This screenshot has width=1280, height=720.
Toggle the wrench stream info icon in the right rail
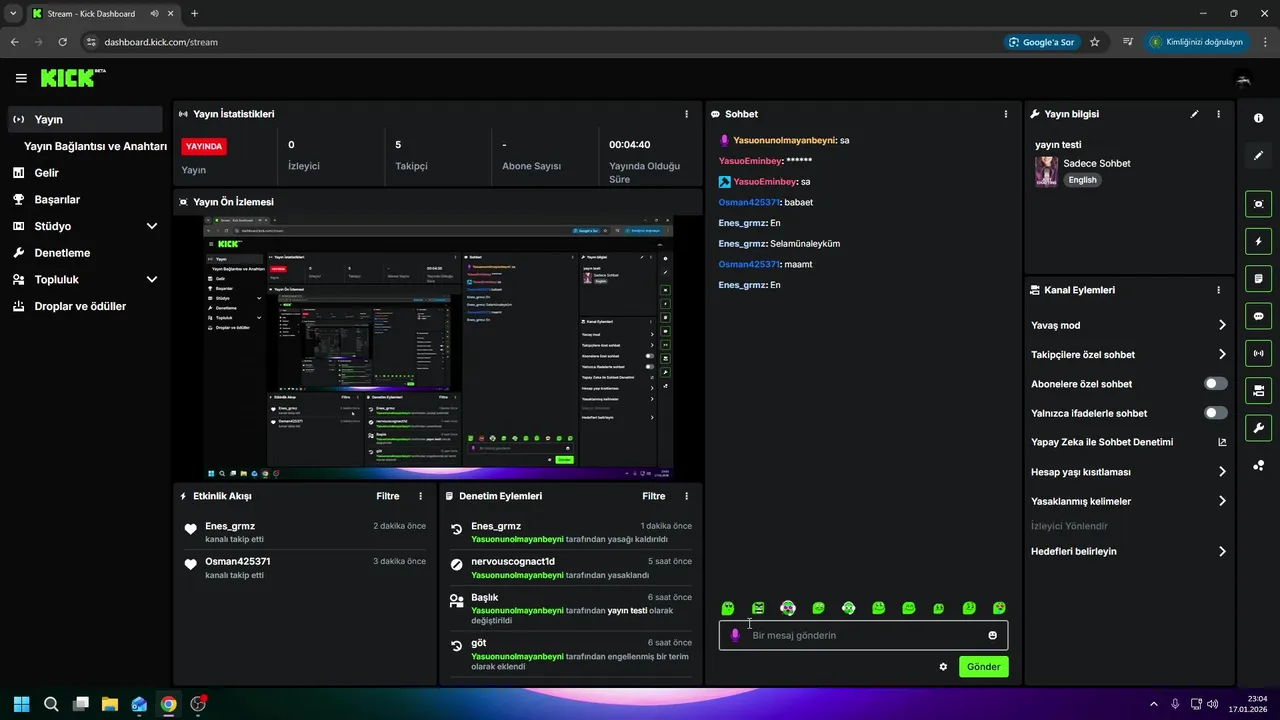click(1258, 428)
